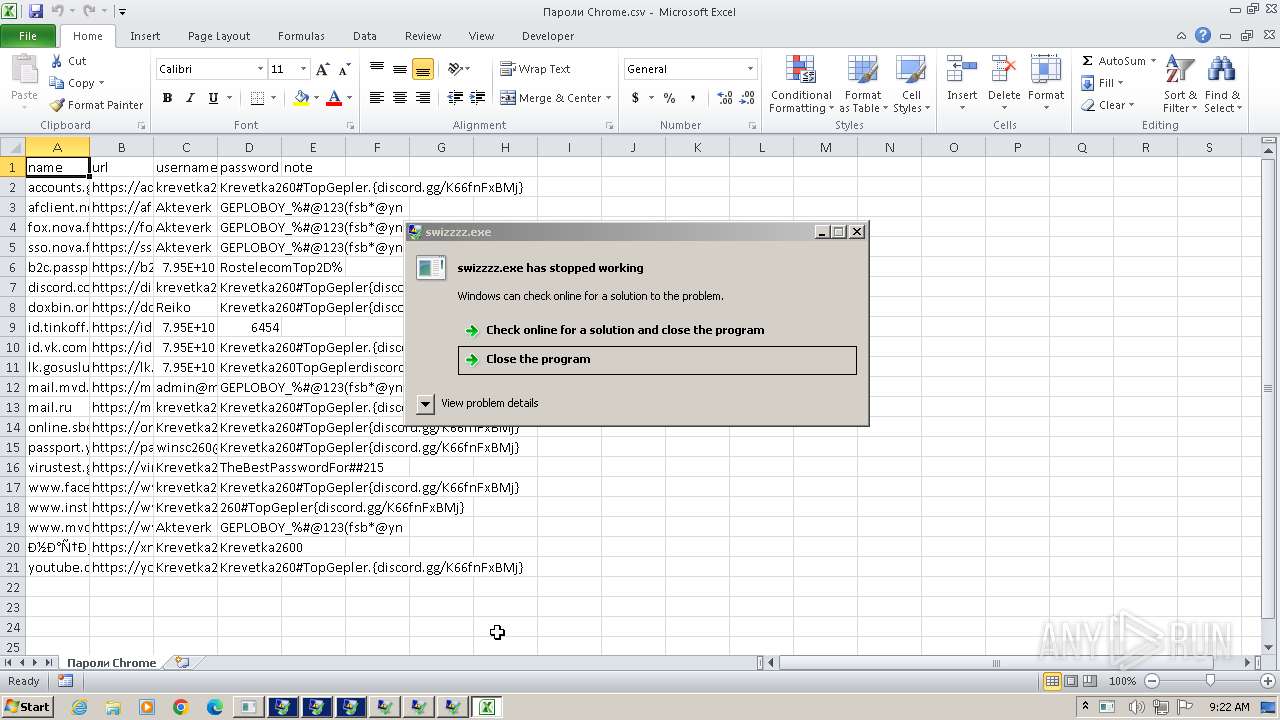Switch to Page Break Preview in status bar
The height and width of the screenshot is (720, 1280).
point(1090,681)
